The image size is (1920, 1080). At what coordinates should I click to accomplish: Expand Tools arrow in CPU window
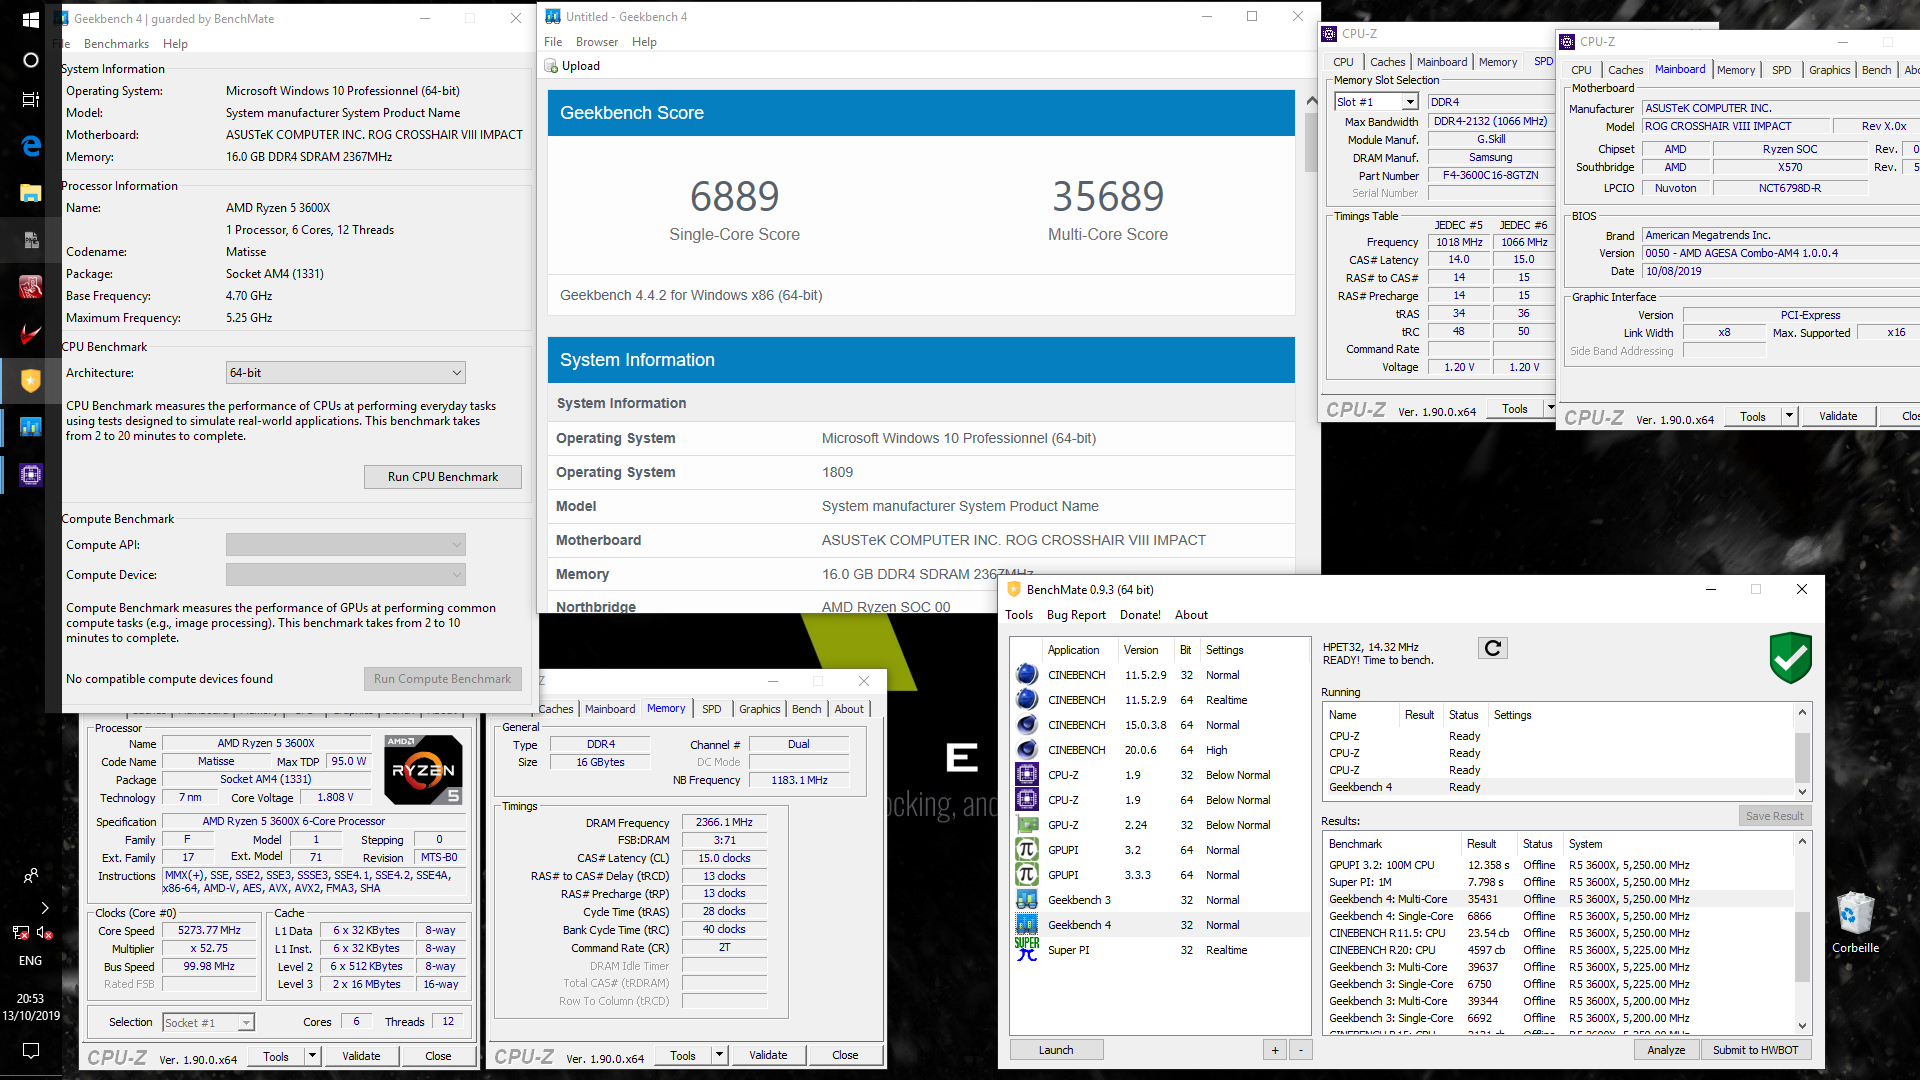click(x=312, y=1056)
